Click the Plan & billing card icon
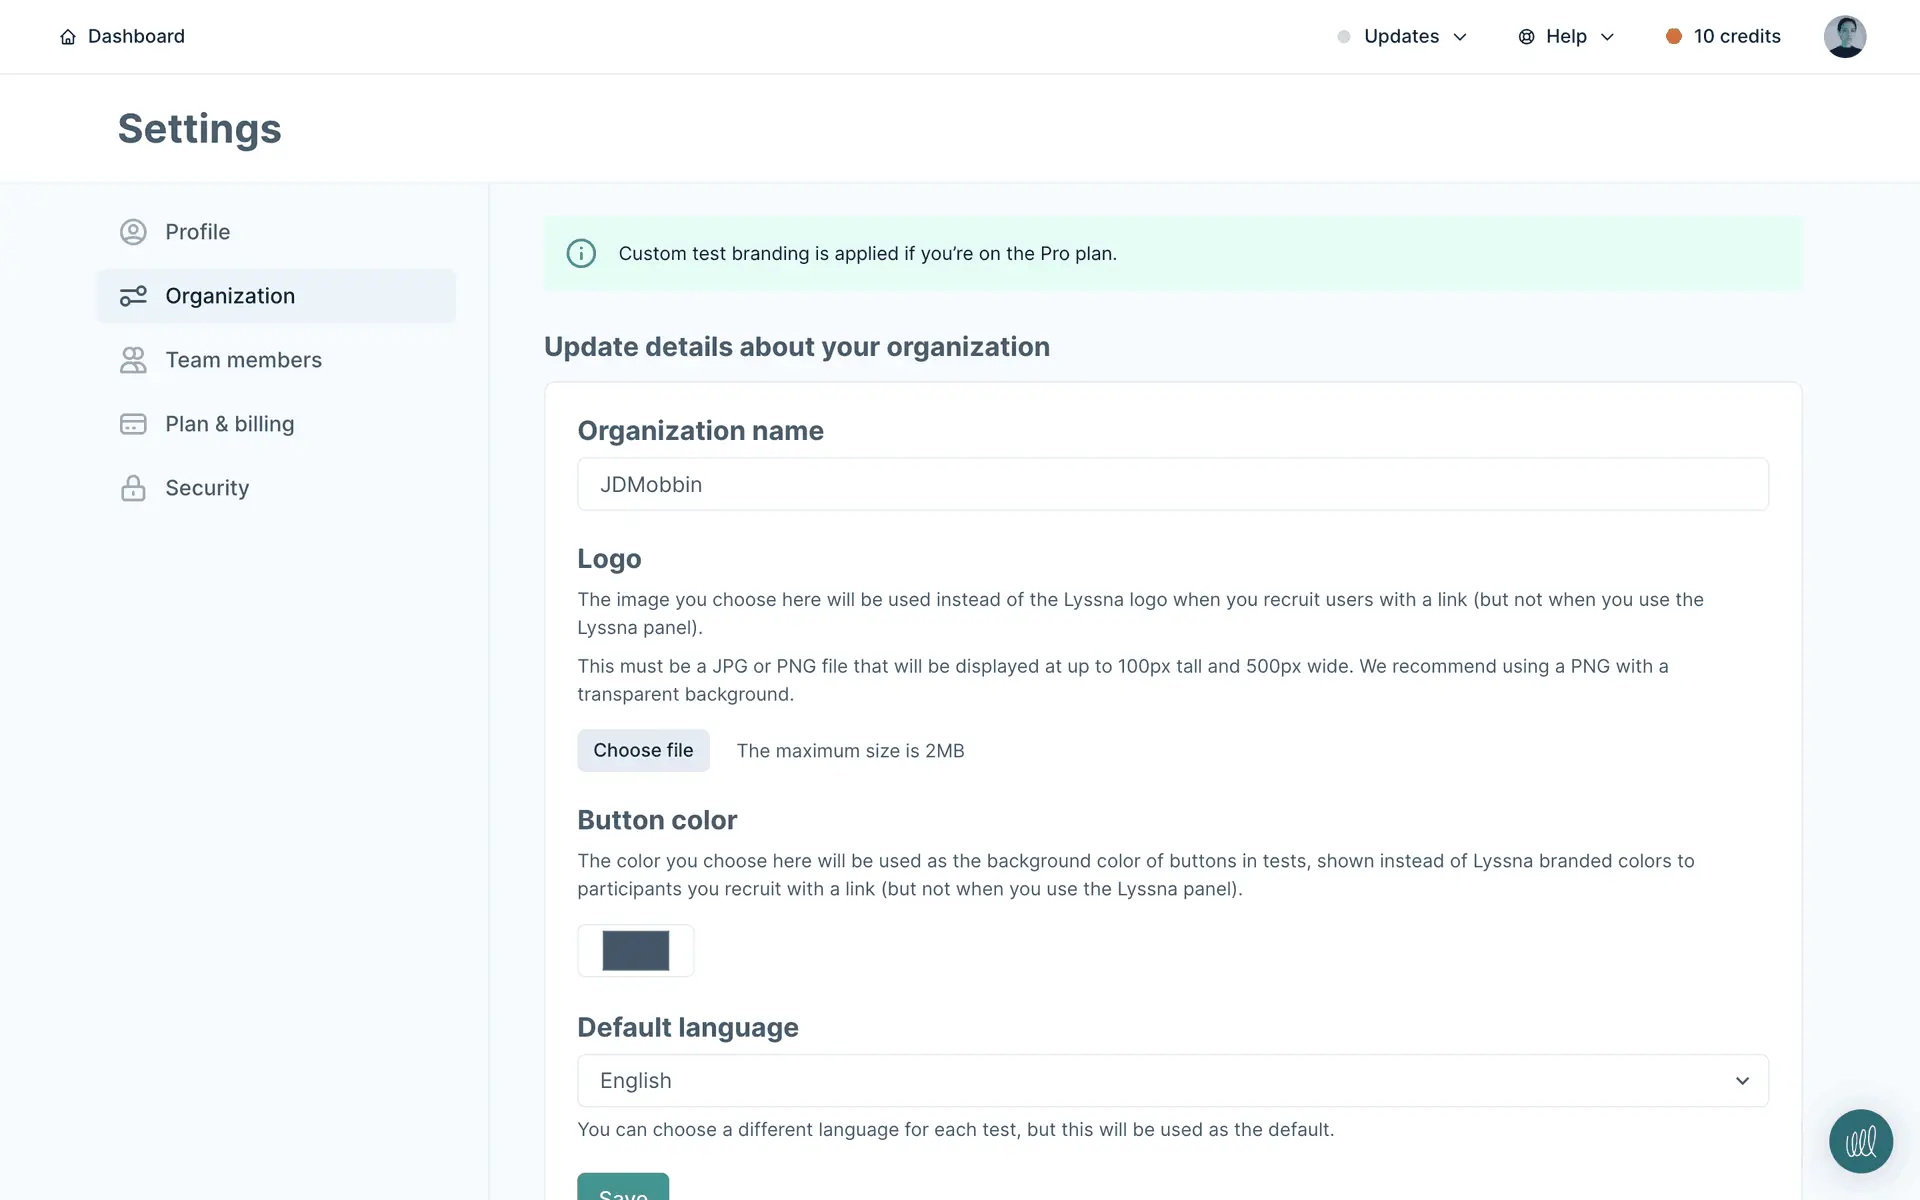This screenshot has width=1920, height=1200. tap(133, 424)
